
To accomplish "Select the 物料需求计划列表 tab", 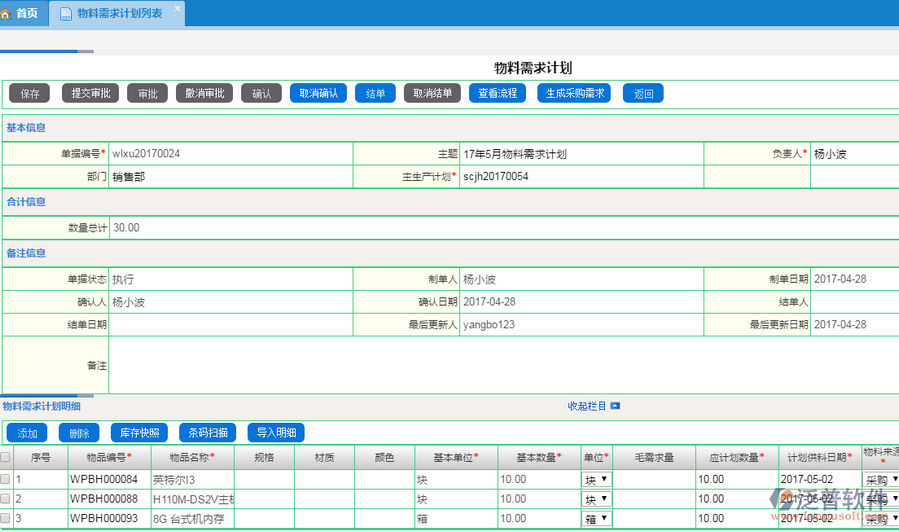I will coord(119,14).
